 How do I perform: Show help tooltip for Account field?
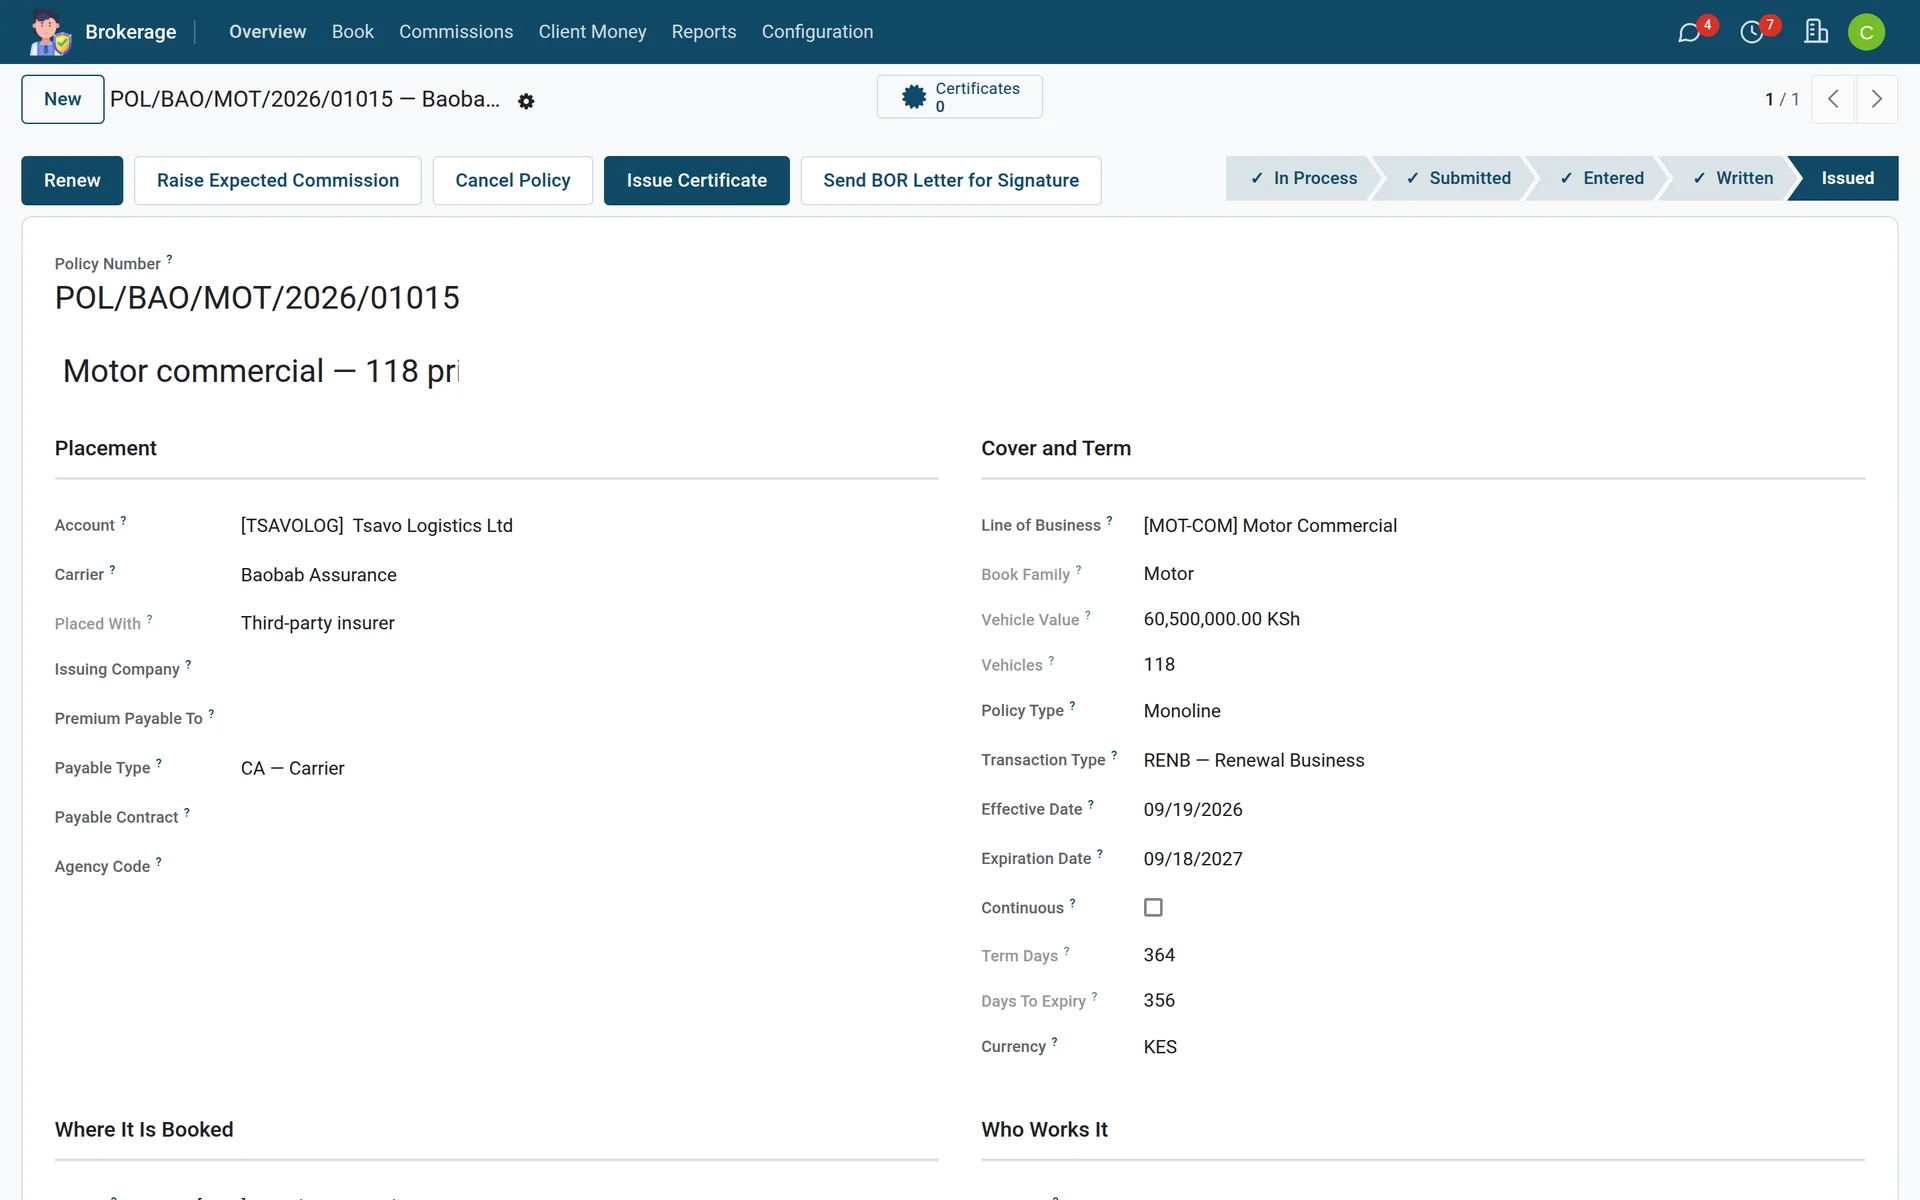point(123,521)
